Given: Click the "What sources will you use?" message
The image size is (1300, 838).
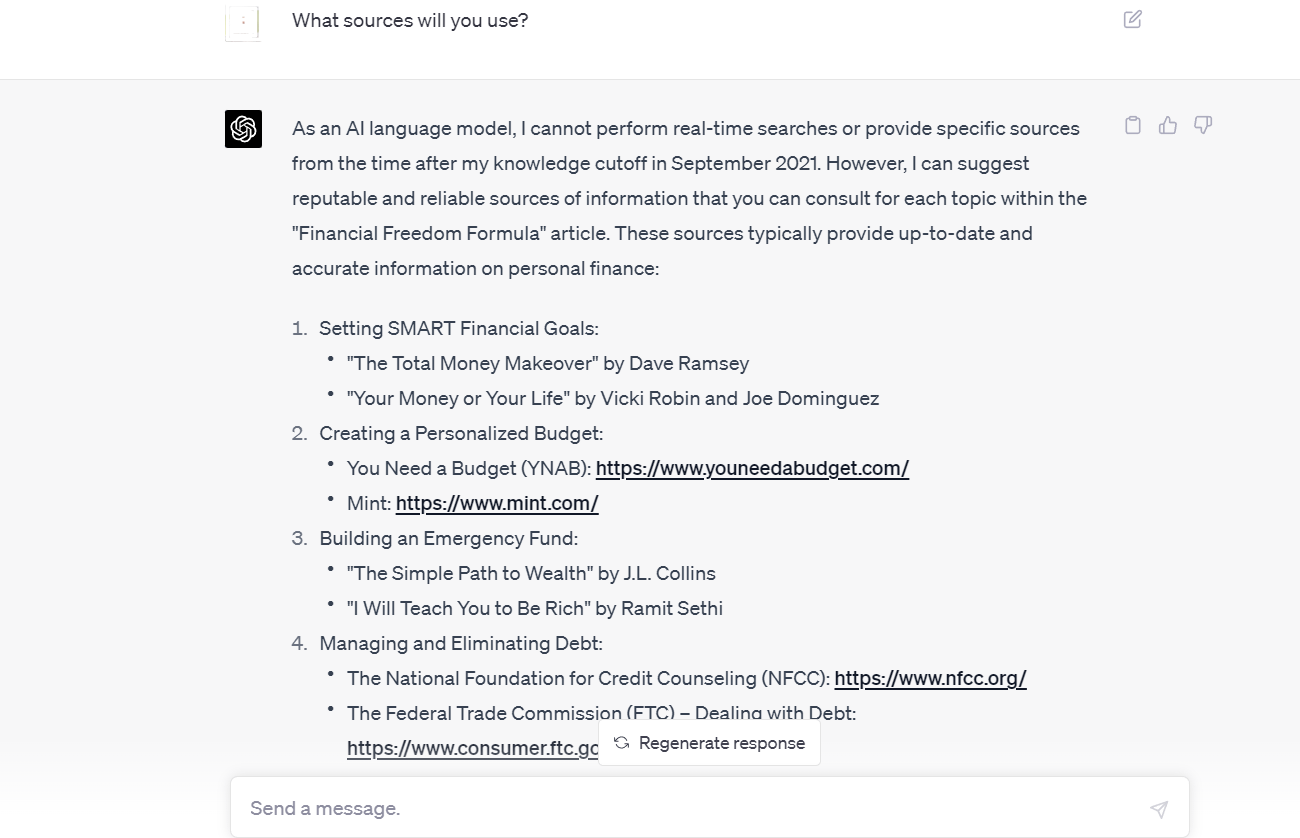Looking at the screenshot, I should coord(410,20).
